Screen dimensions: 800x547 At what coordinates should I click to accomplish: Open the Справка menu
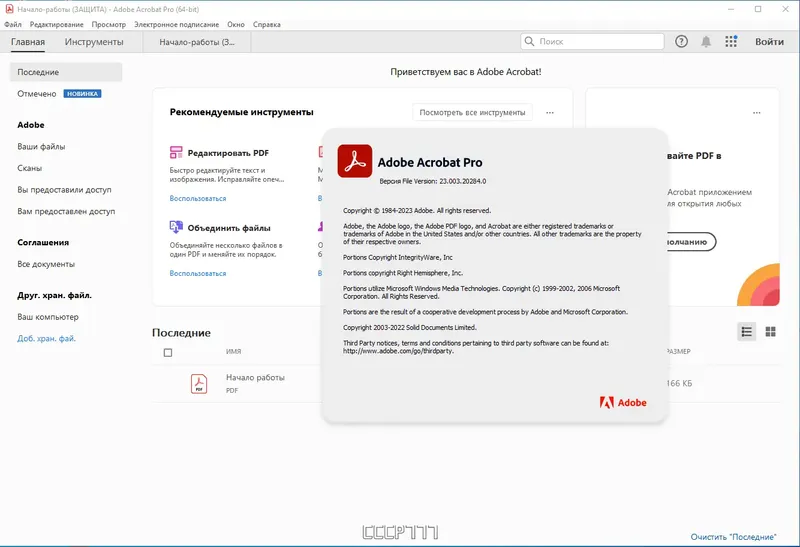[x=267, y=24]
